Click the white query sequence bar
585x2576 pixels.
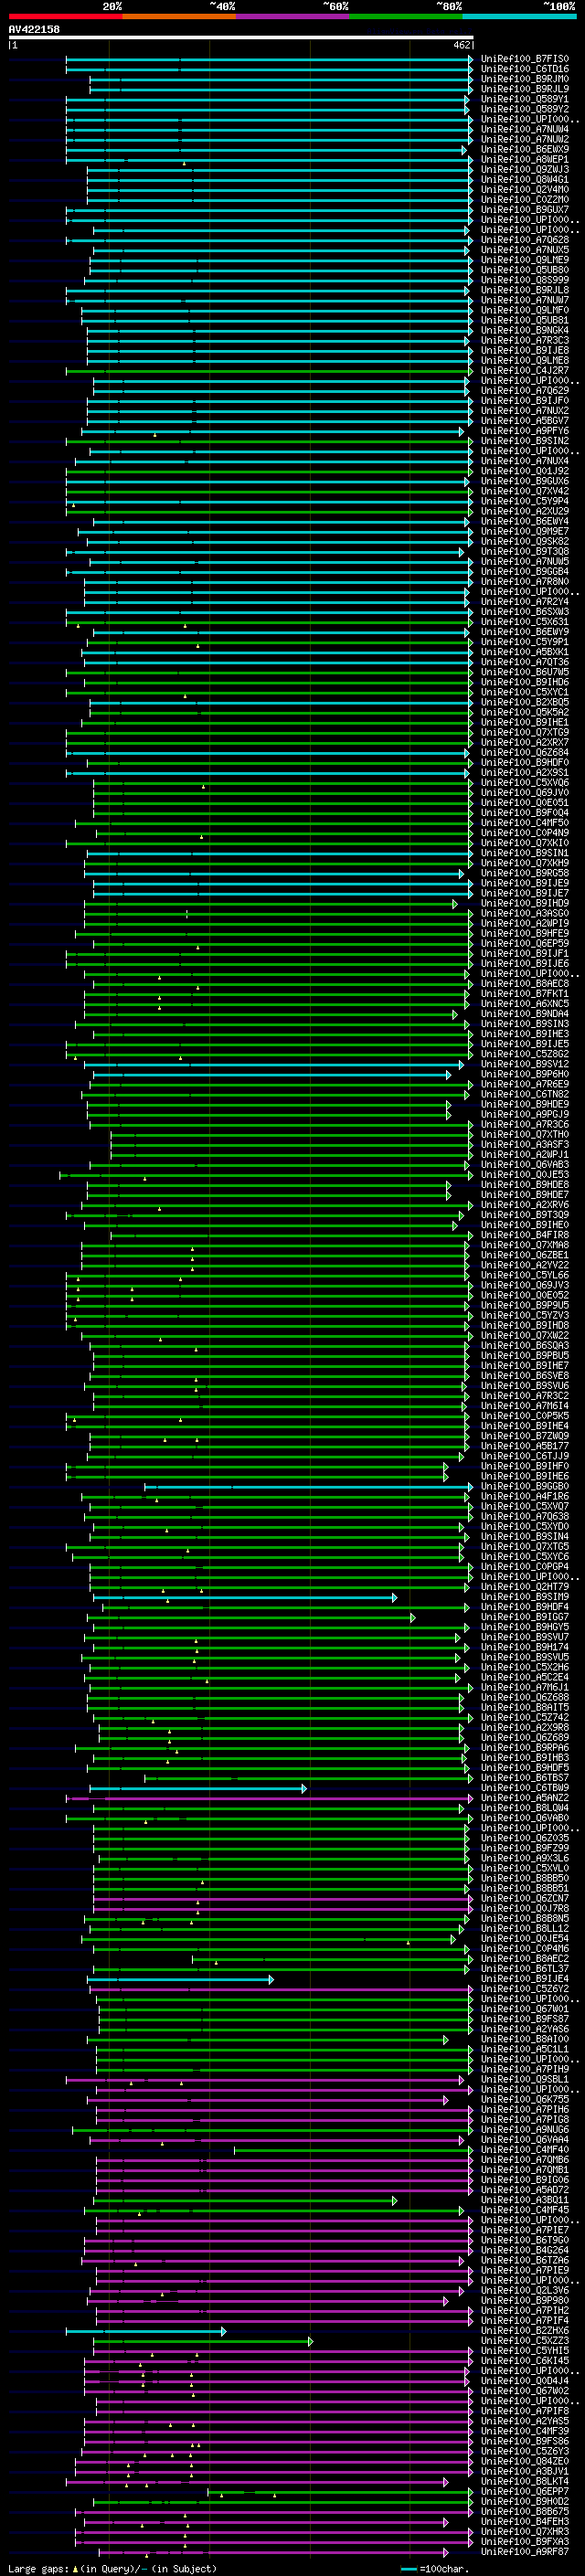tap(240, 37)
